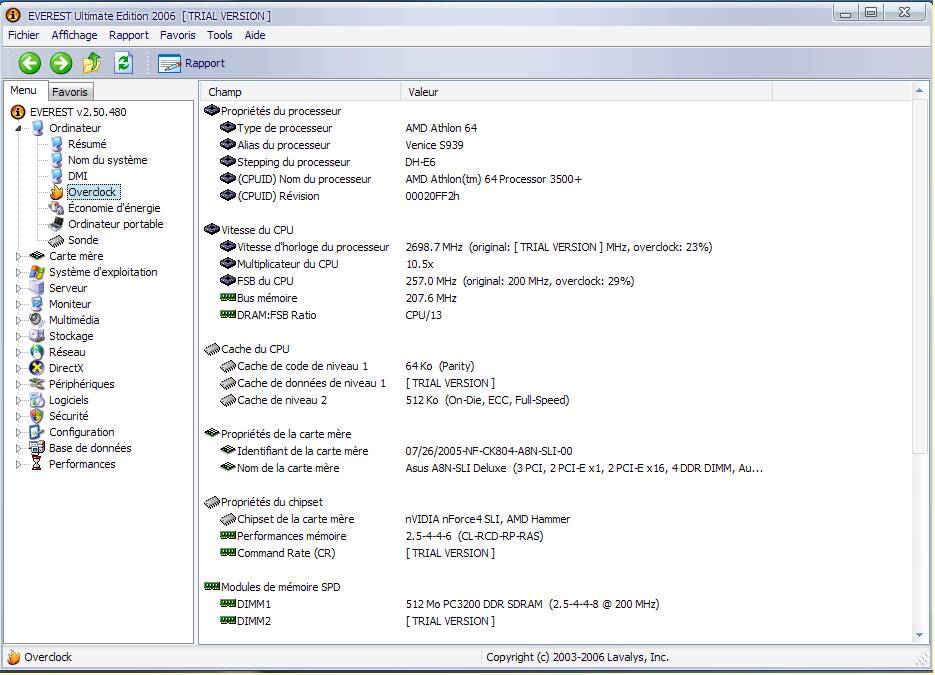The width and height of the screenshot is (935, 675).
Task: Click the green Forward arrow button
Action: click(x=61, y=63)
